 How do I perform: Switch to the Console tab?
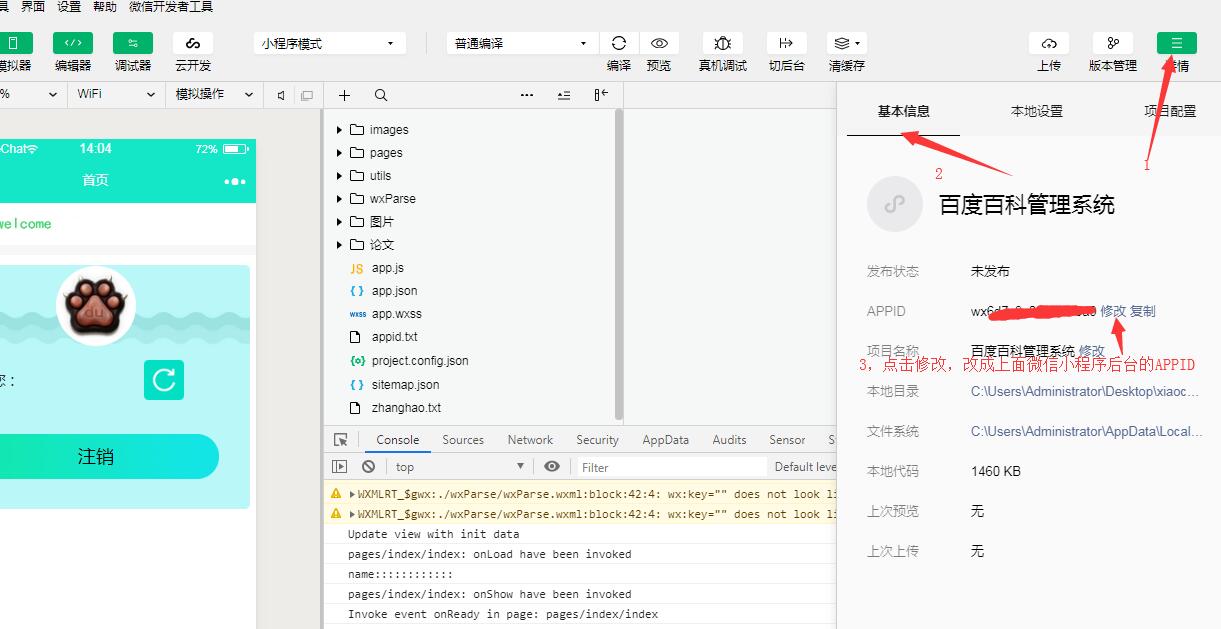[398, 440]
